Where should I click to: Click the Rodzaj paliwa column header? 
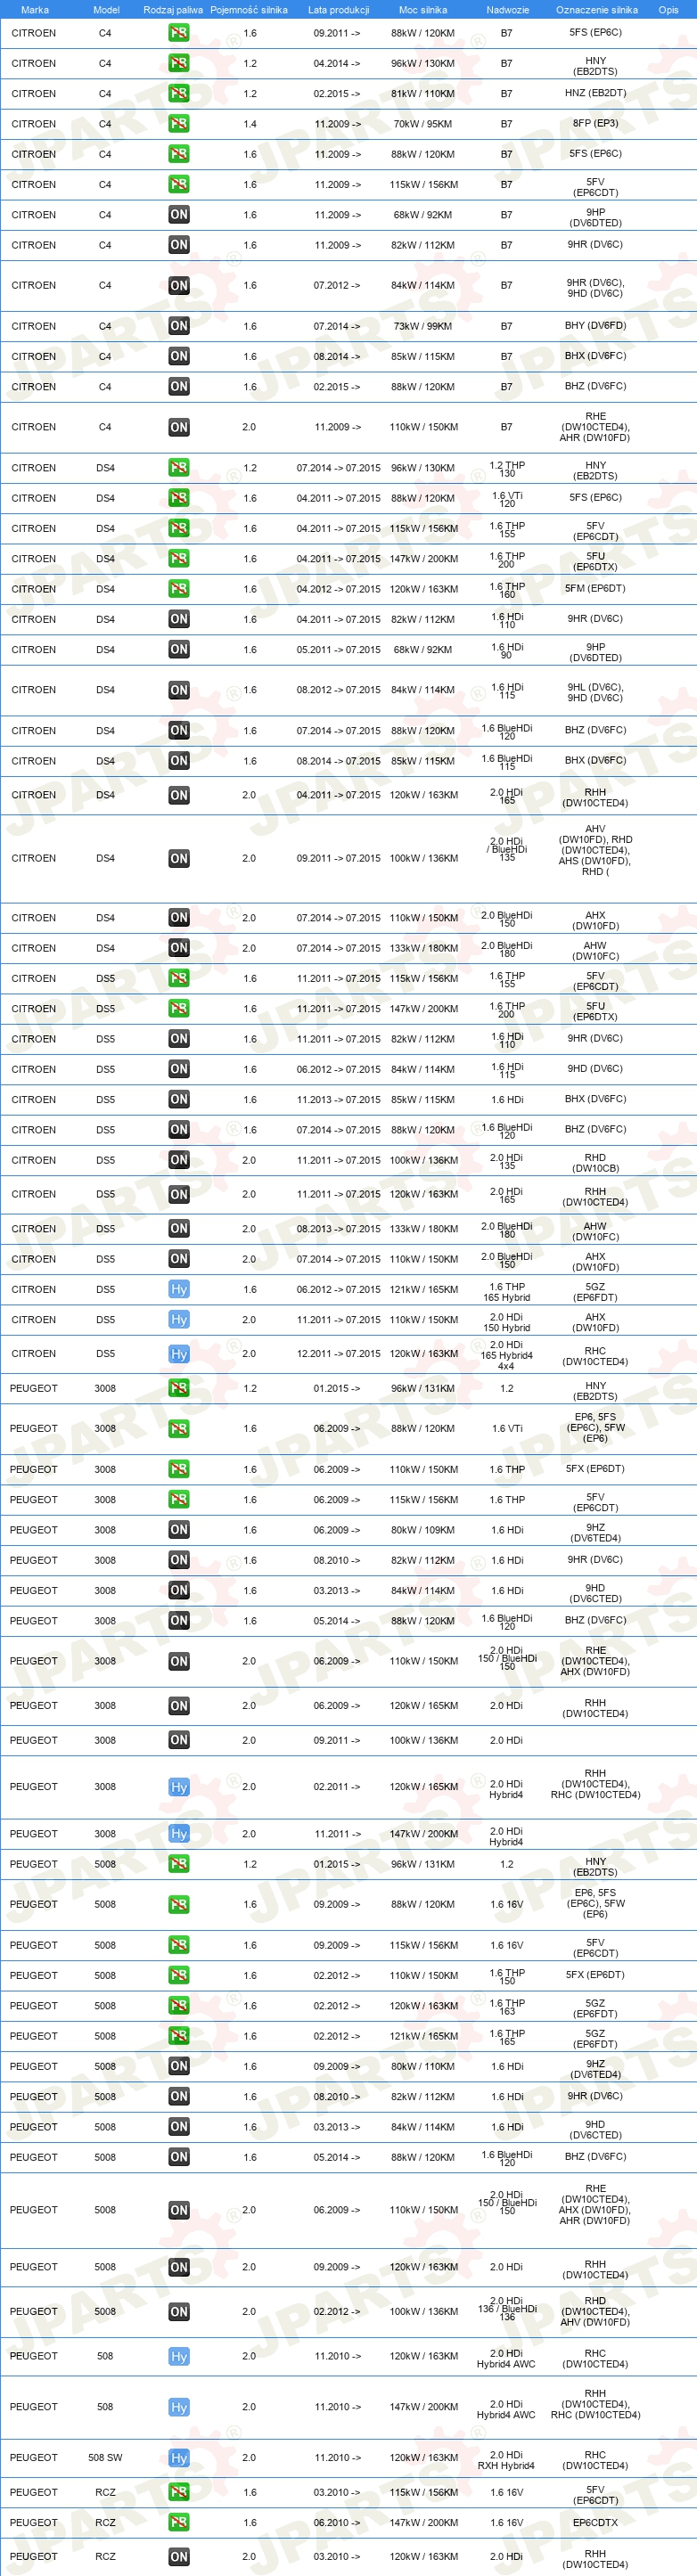click(x=173, y=10)
